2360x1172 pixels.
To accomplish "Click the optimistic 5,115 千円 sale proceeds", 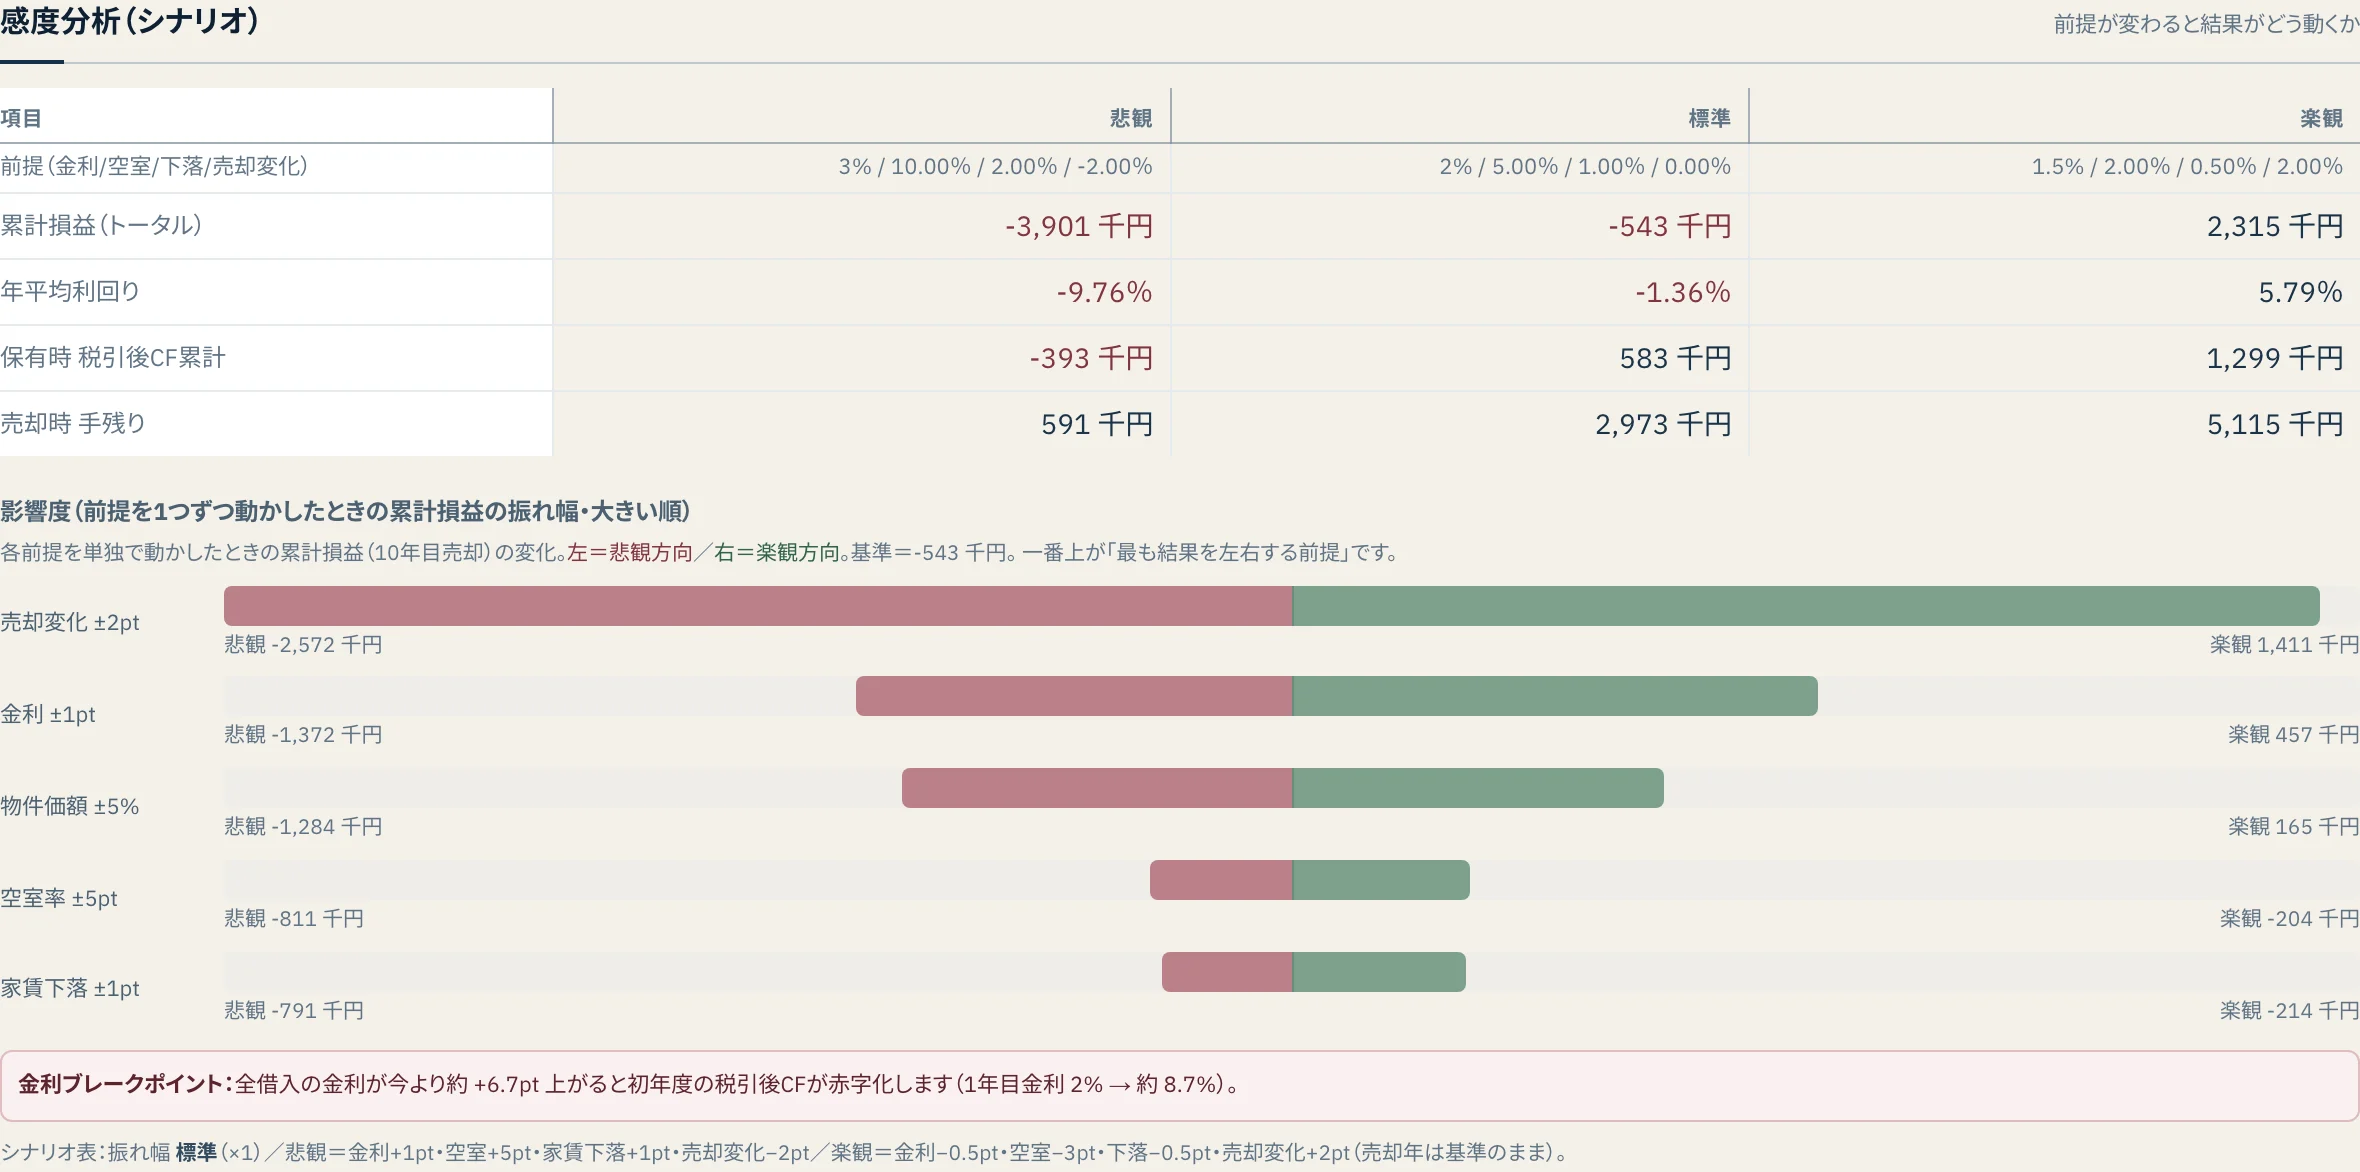I will tap(2275, 424).
